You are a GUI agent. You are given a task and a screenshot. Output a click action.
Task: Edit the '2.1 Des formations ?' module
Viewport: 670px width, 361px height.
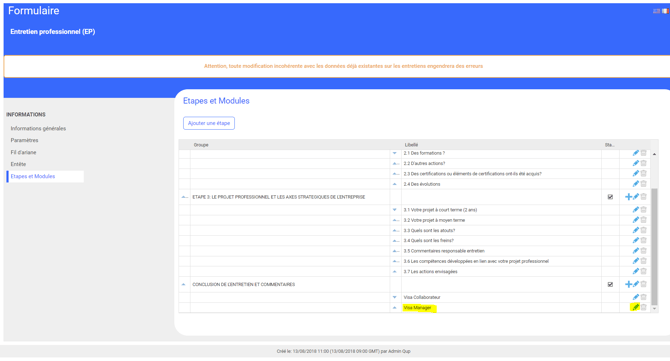point(636,153)
